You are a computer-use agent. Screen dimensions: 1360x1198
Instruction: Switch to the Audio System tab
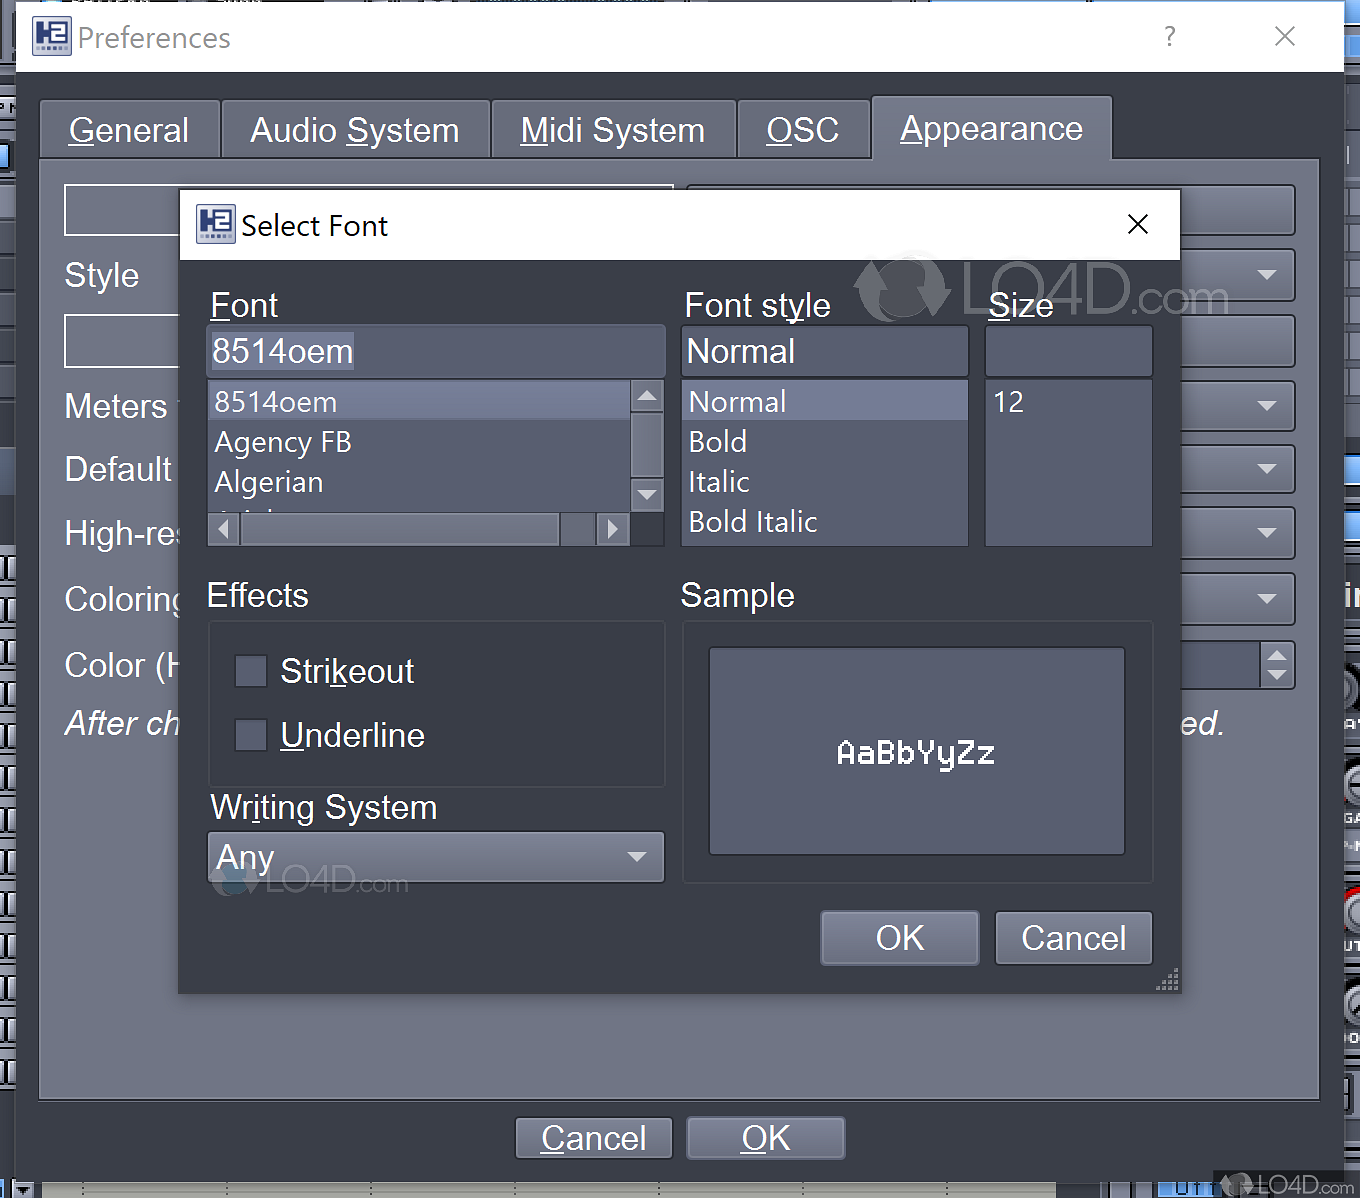click(x=355, y=130)
